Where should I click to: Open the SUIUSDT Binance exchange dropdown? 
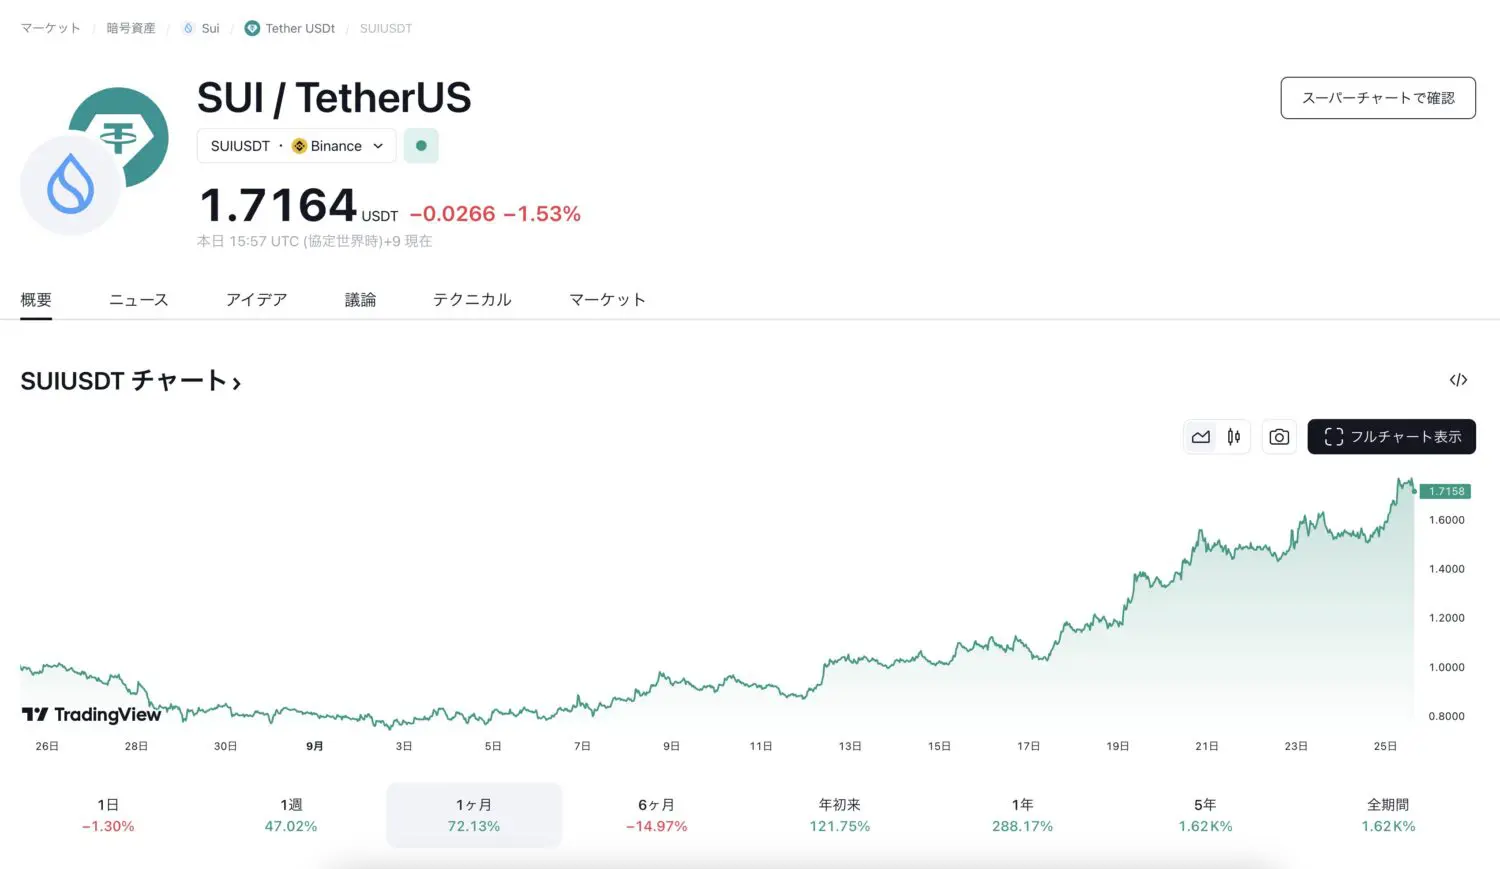[297, 146]
